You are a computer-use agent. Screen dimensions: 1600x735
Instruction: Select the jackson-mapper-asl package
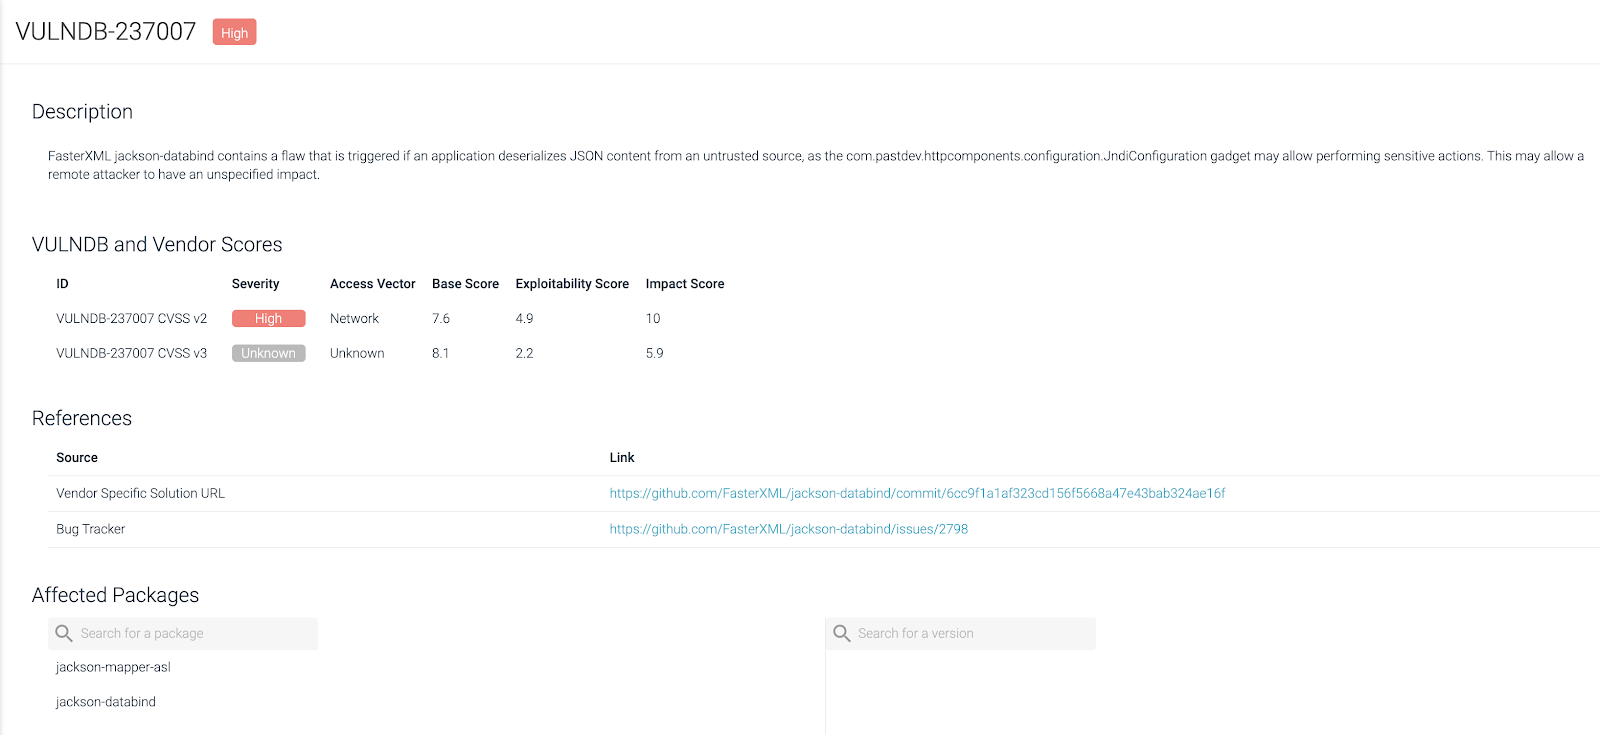(x=113, y=667)
